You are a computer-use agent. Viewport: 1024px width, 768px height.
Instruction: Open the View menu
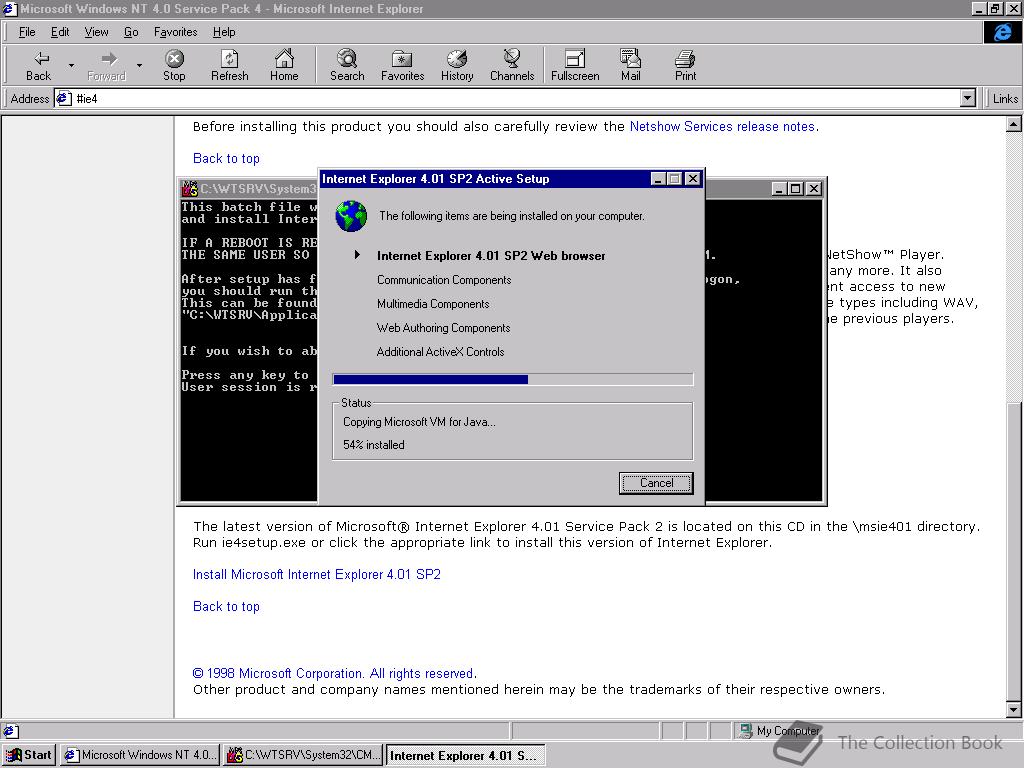[x=96, y=32]
